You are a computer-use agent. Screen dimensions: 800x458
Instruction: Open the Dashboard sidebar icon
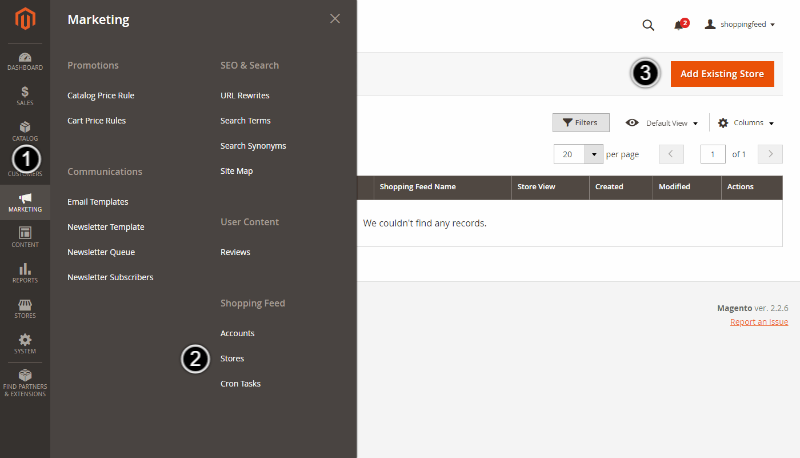coord(25,61)
